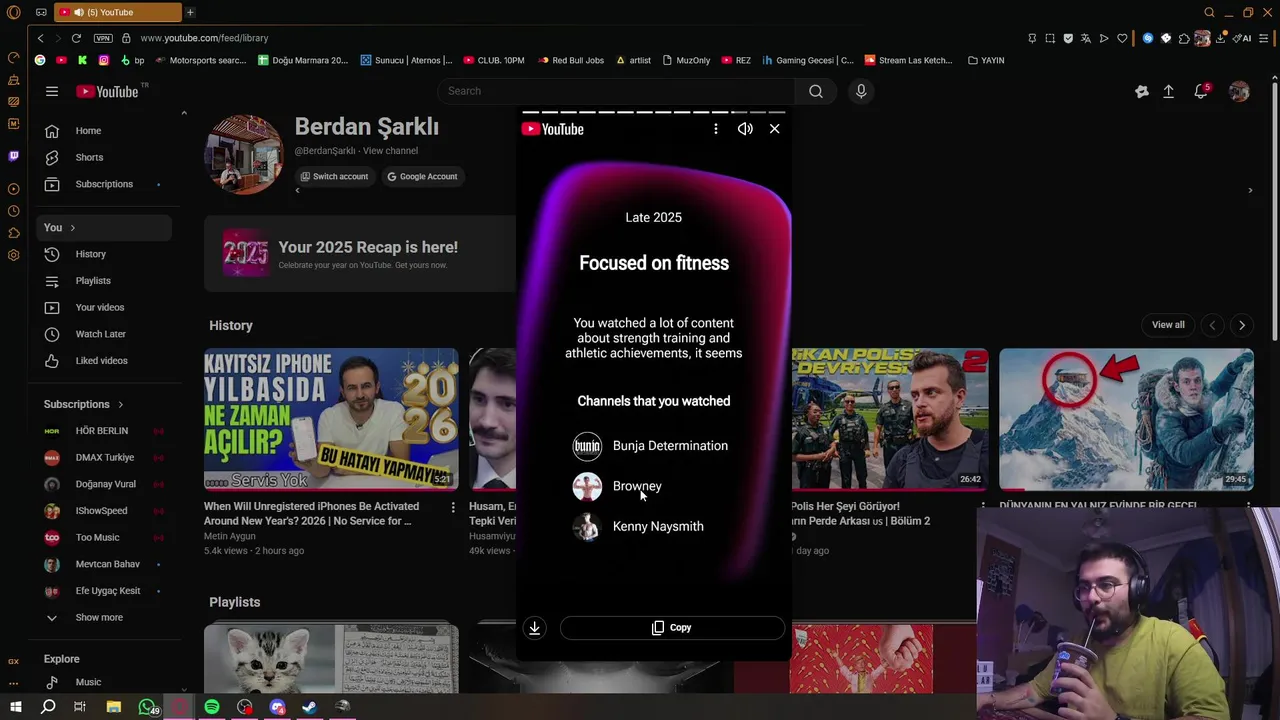Image resolution: width=1280 pixels, height=720 pixels.
Task: Open Watch Later list
Action: (x=105, y=334)
